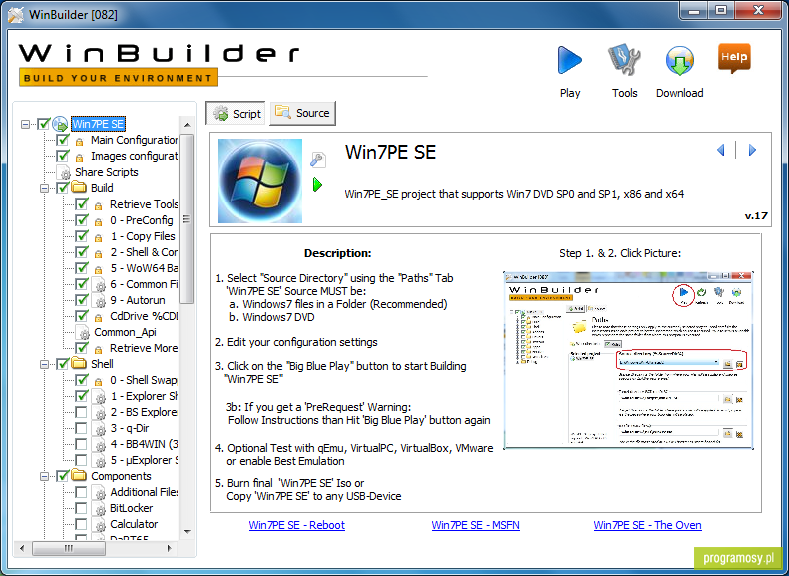Click the Shell folder icon
This screenshot has width=789, height=576.
pyautogui.click(x=78, y=363)
